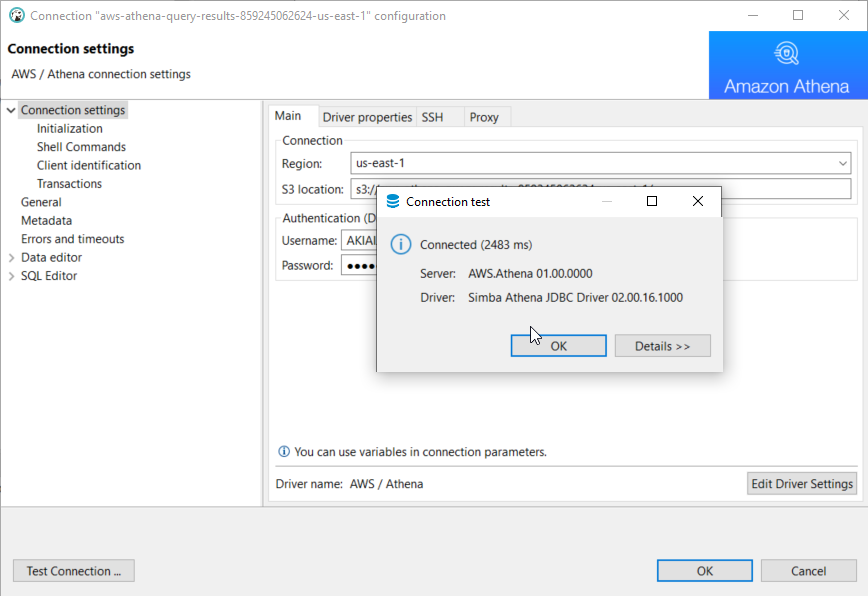Image resolution: width=868 pixels, height=596 pixels.
Task: Select Metadata in the tree
Action: tap(46, 220)
